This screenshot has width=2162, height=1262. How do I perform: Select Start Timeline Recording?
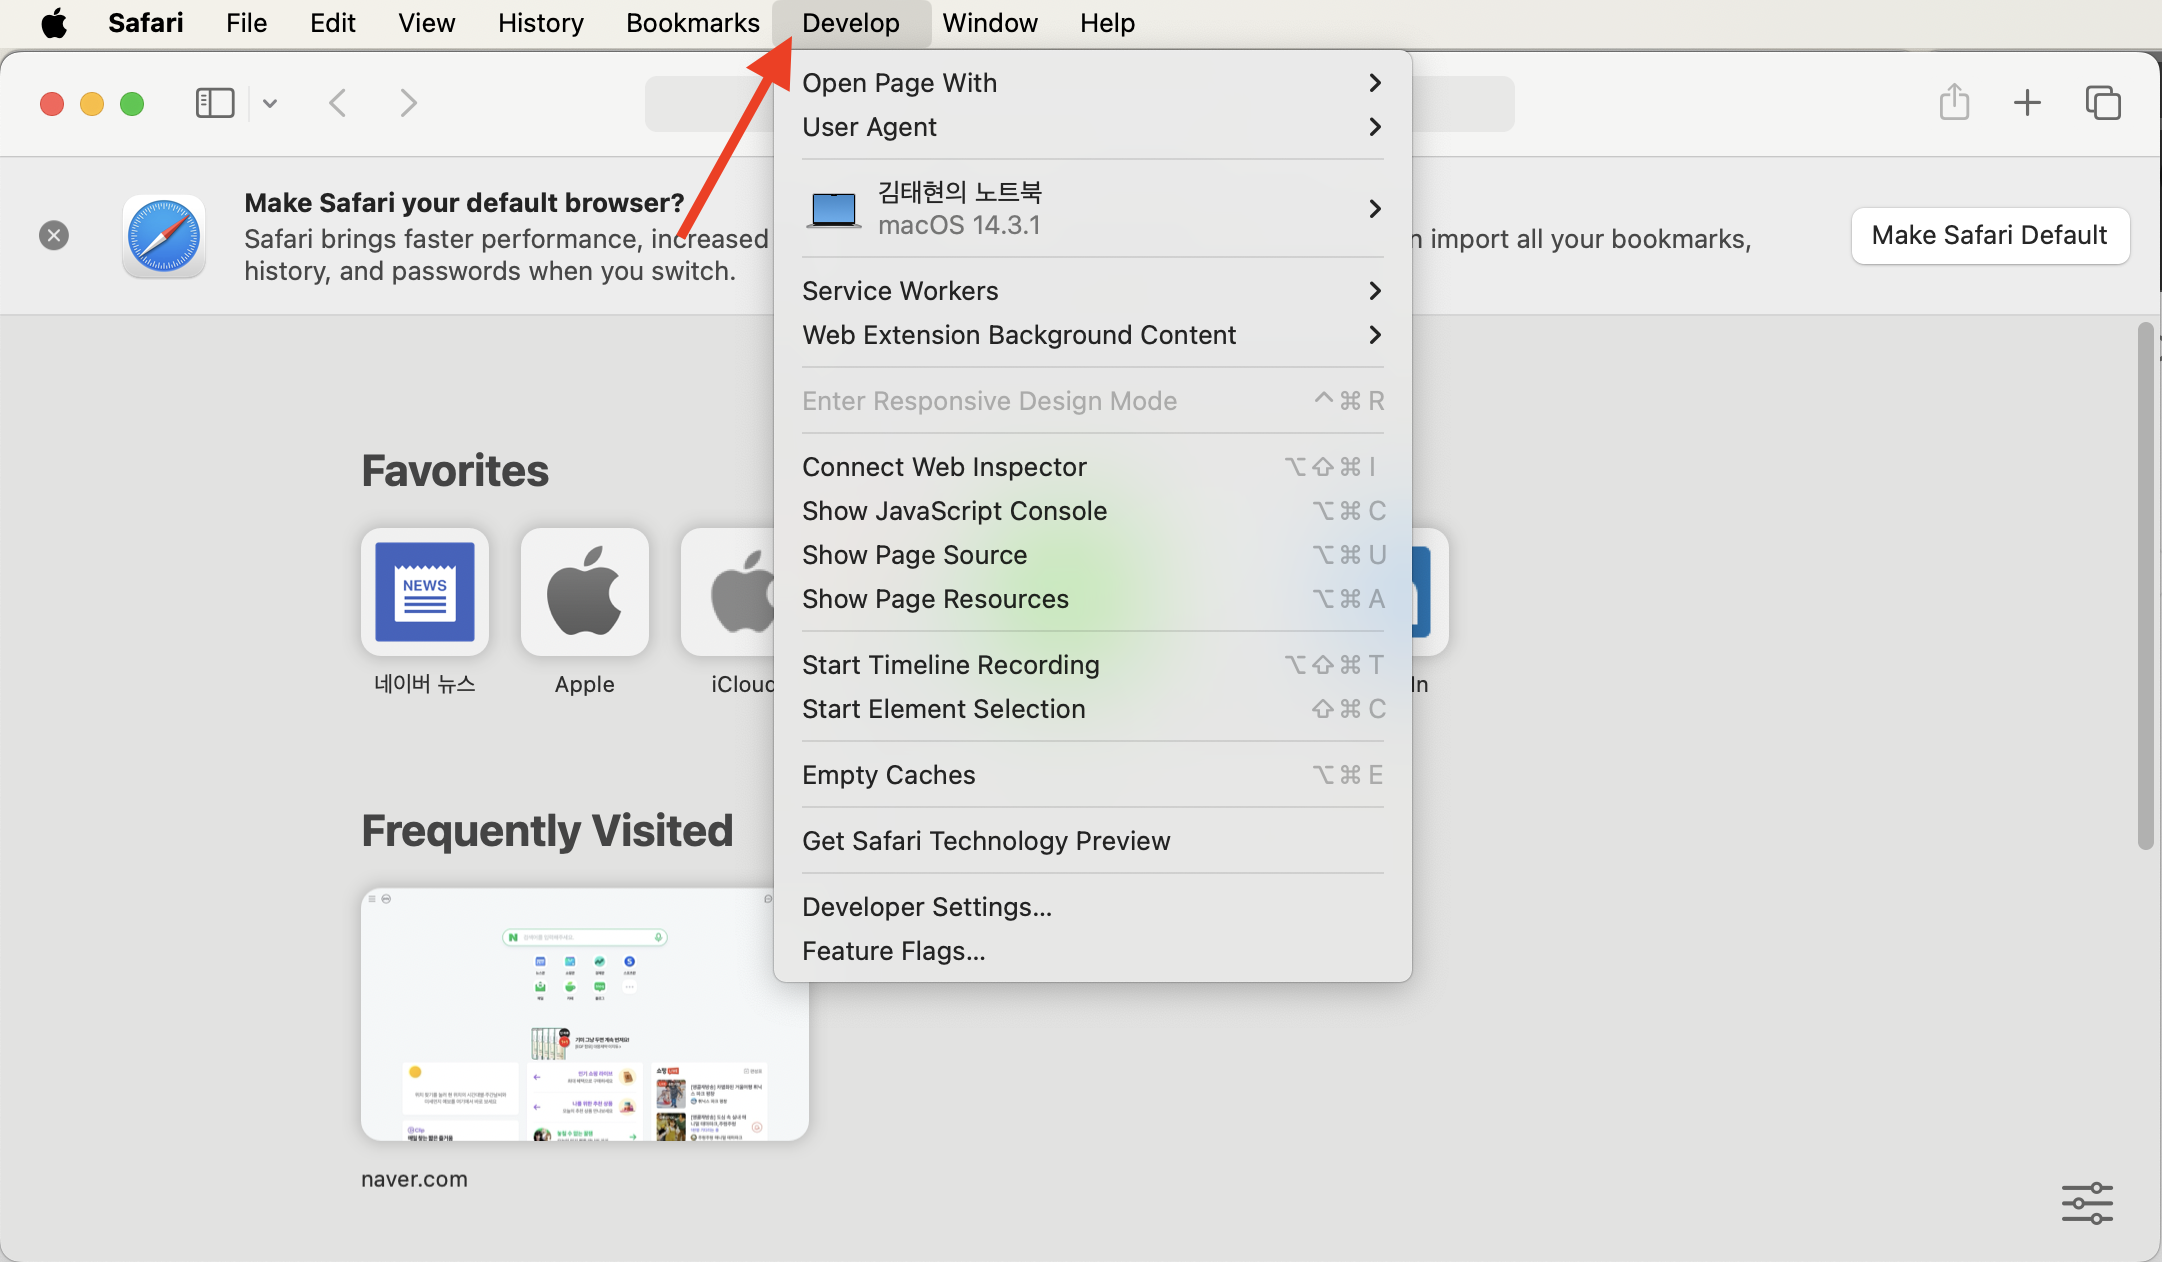pyautogui.click(x=1092, y=665)
